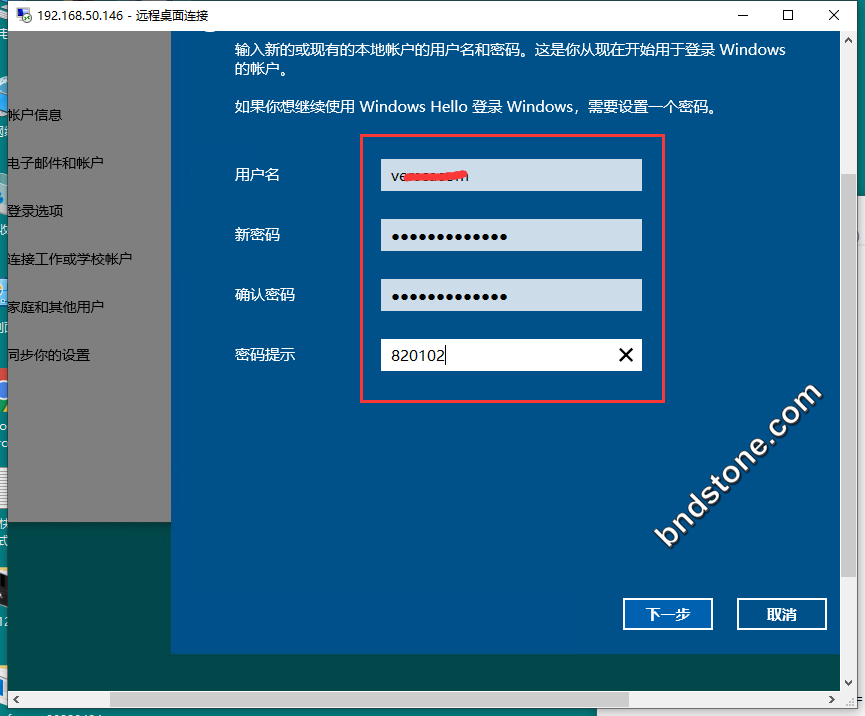Go to 登录选项 settings page

point(35,211)
